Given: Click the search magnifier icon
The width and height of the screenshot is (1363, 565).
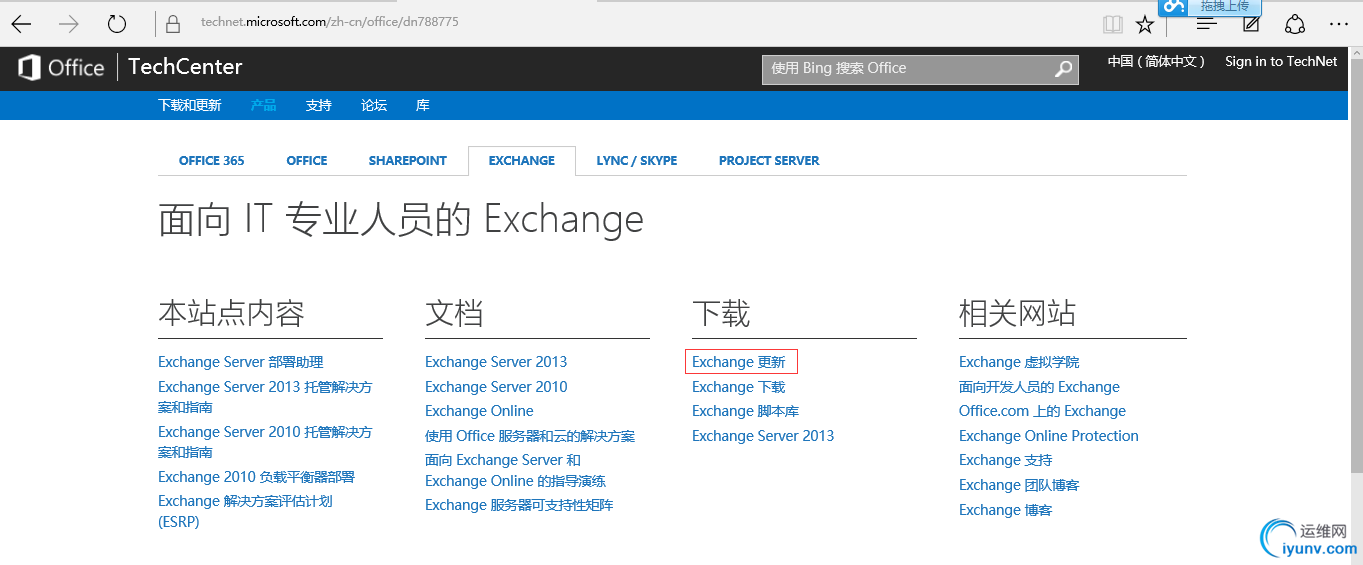Looking at the screenshot, I should pos(1063,69).
